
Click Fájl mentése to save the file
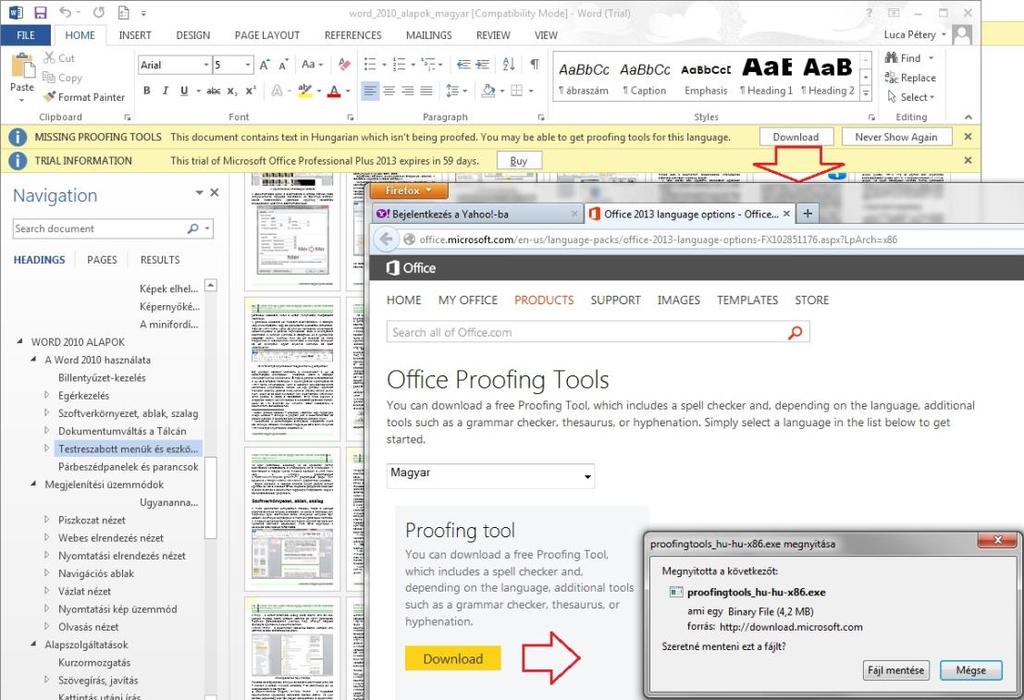(x=896, y=670)
